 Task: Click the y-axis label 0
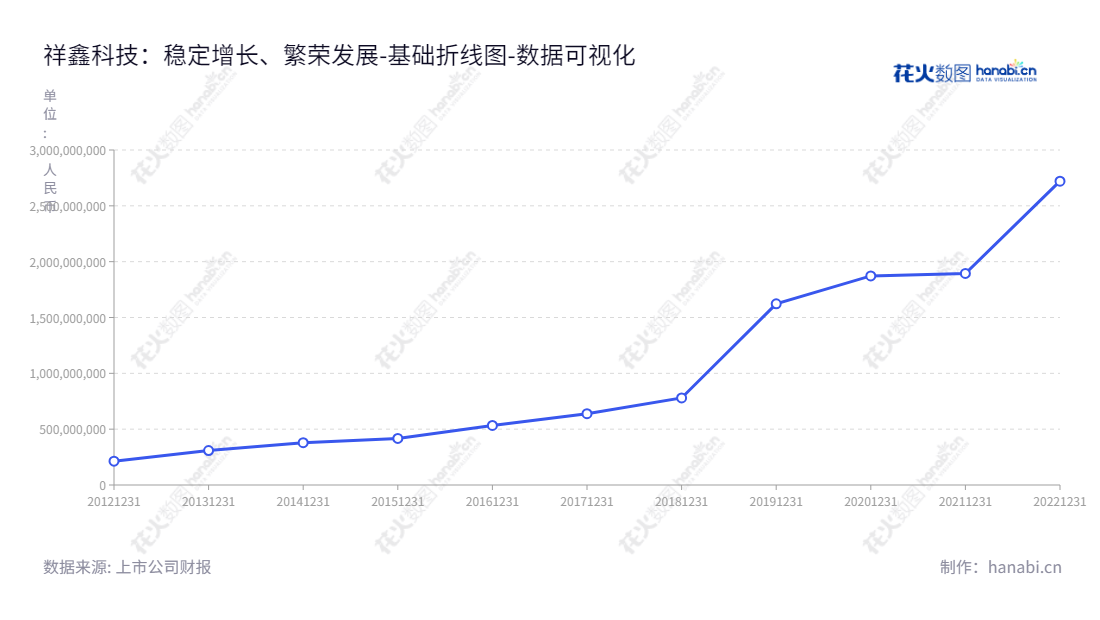tap(102, 485)
